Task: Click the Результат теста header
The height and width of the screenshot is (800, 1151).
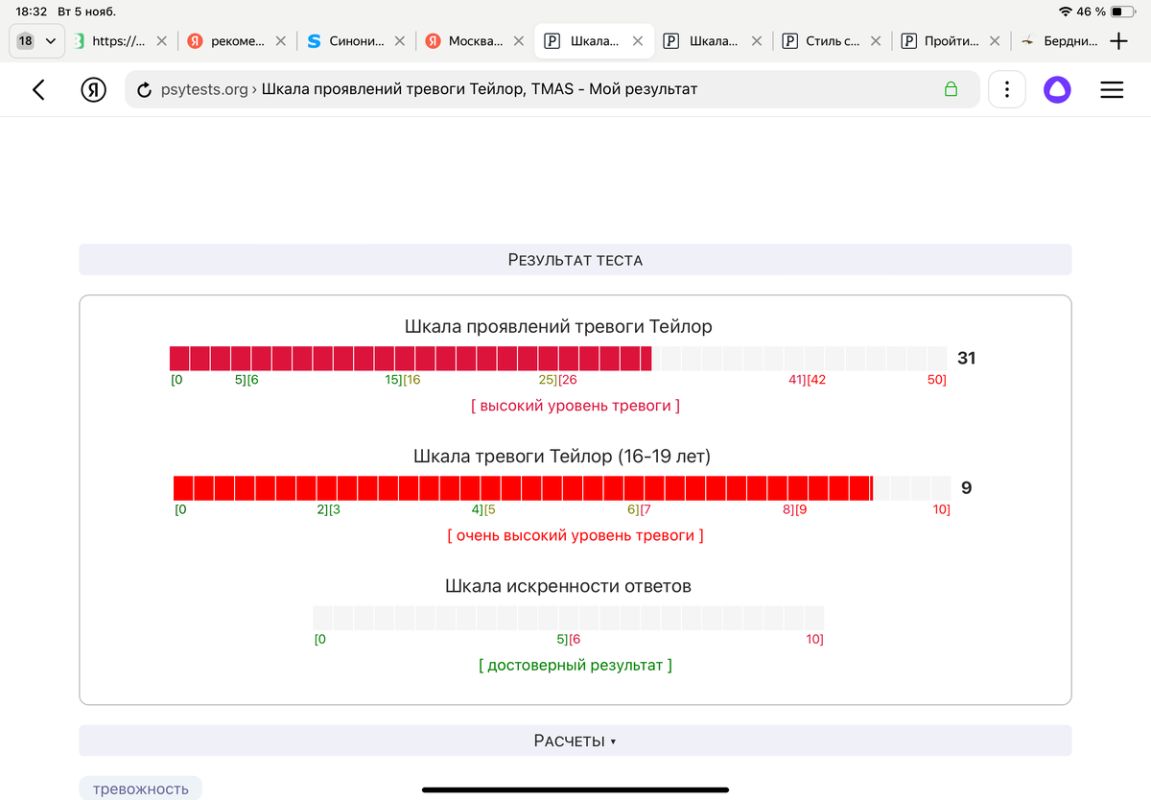Action: 575,260
